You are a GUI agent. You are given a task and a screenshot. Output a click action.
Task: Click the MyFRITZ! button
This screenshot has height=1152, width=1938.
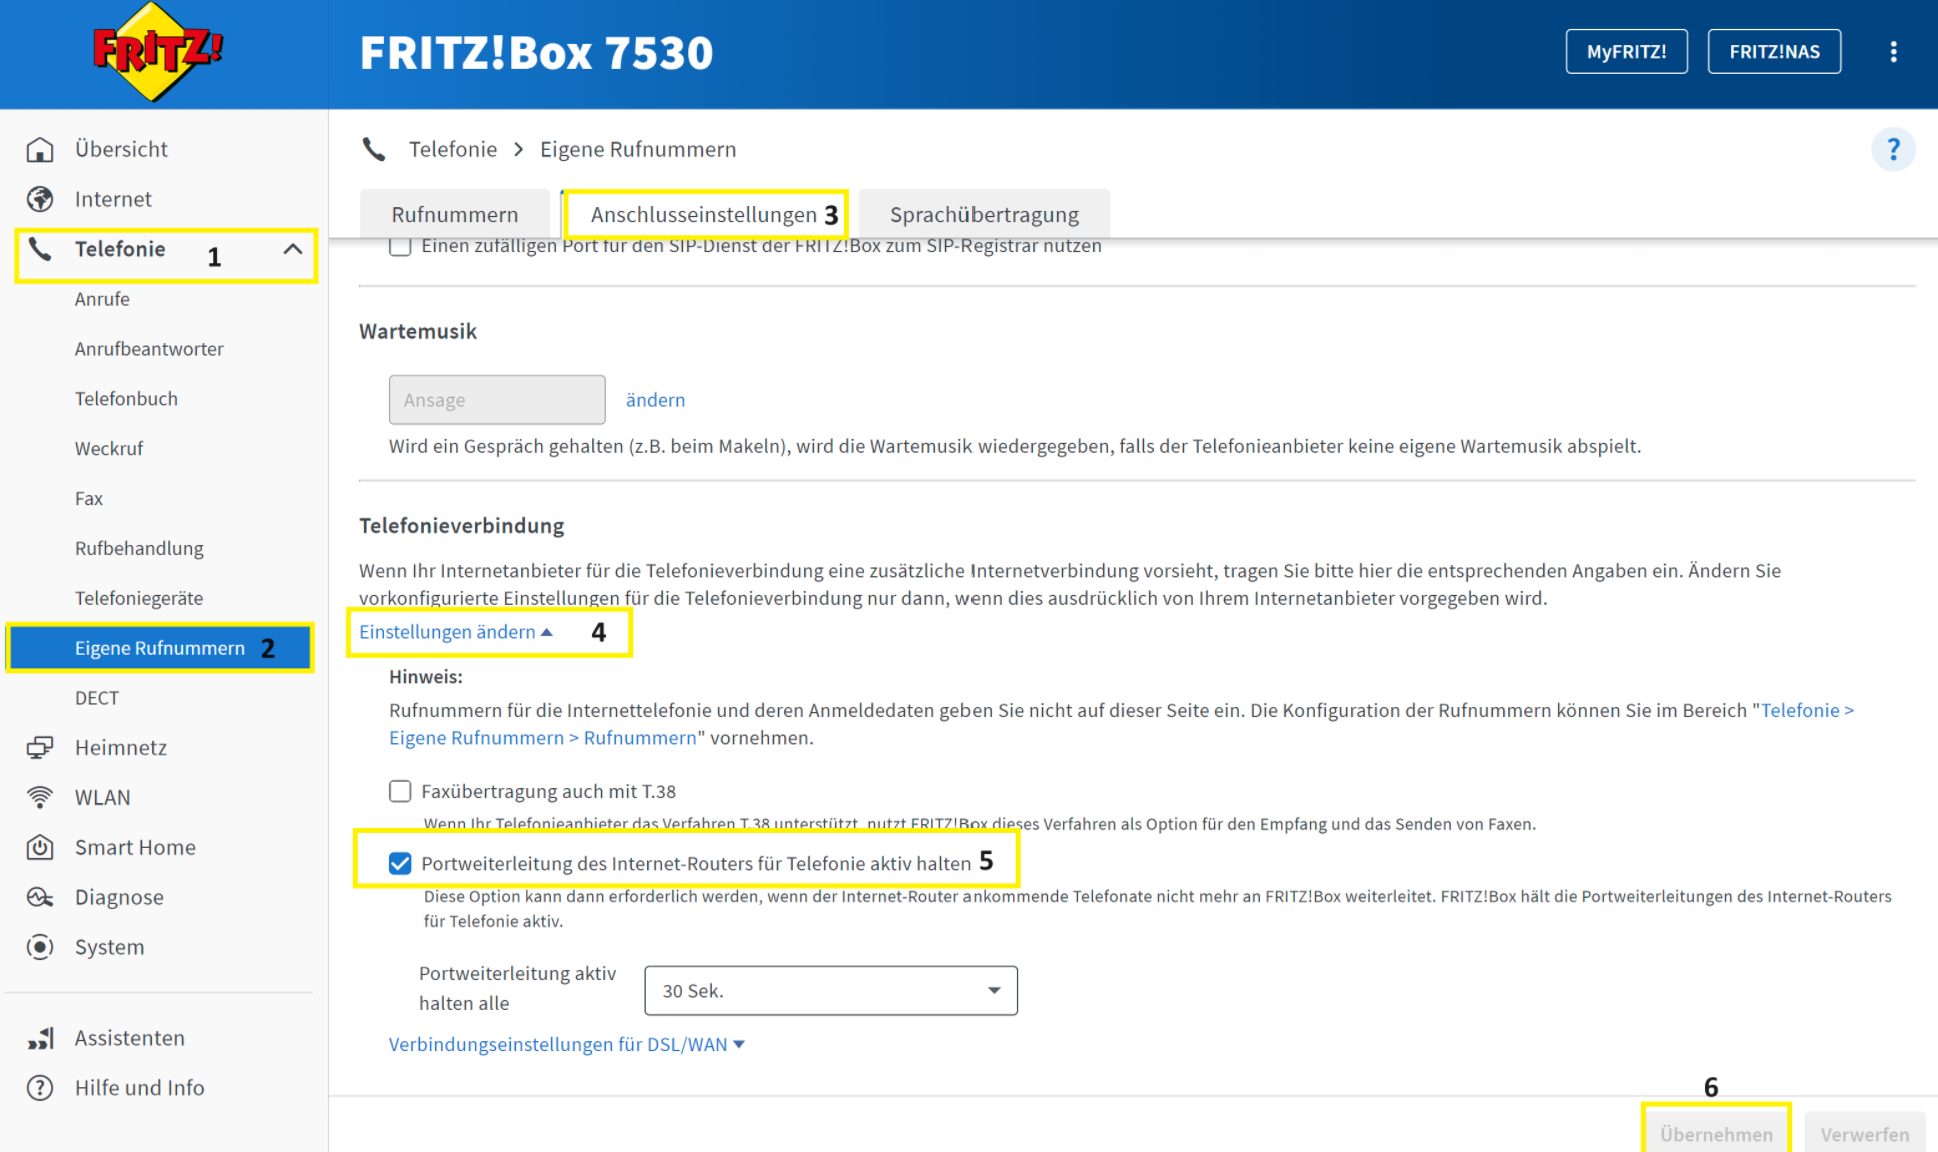1626,52
